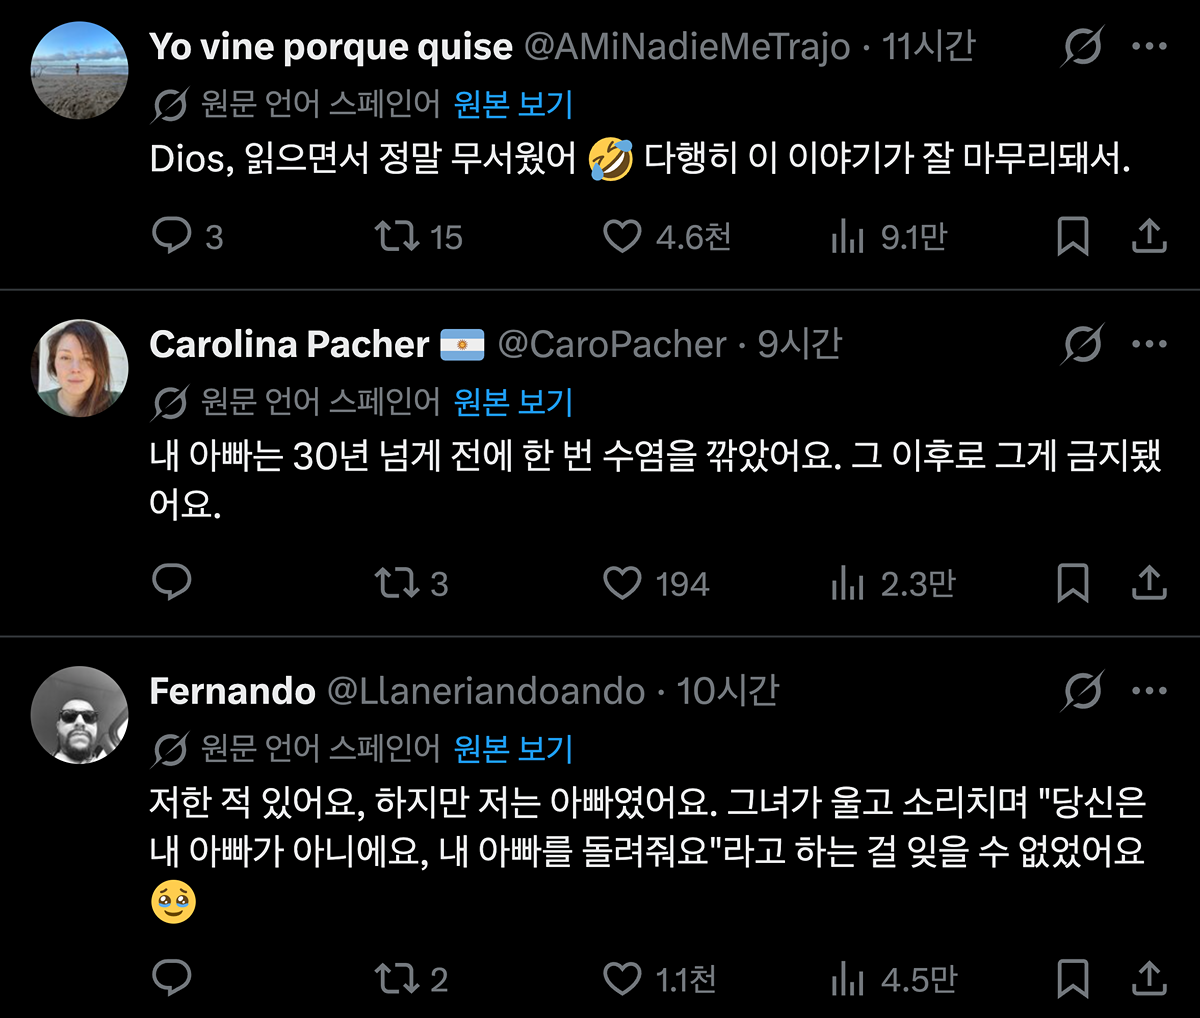The image size is (1200, 1018).
Task: Open more menu on Carolina Pacher's tweet
Action: pos(1149,345)
